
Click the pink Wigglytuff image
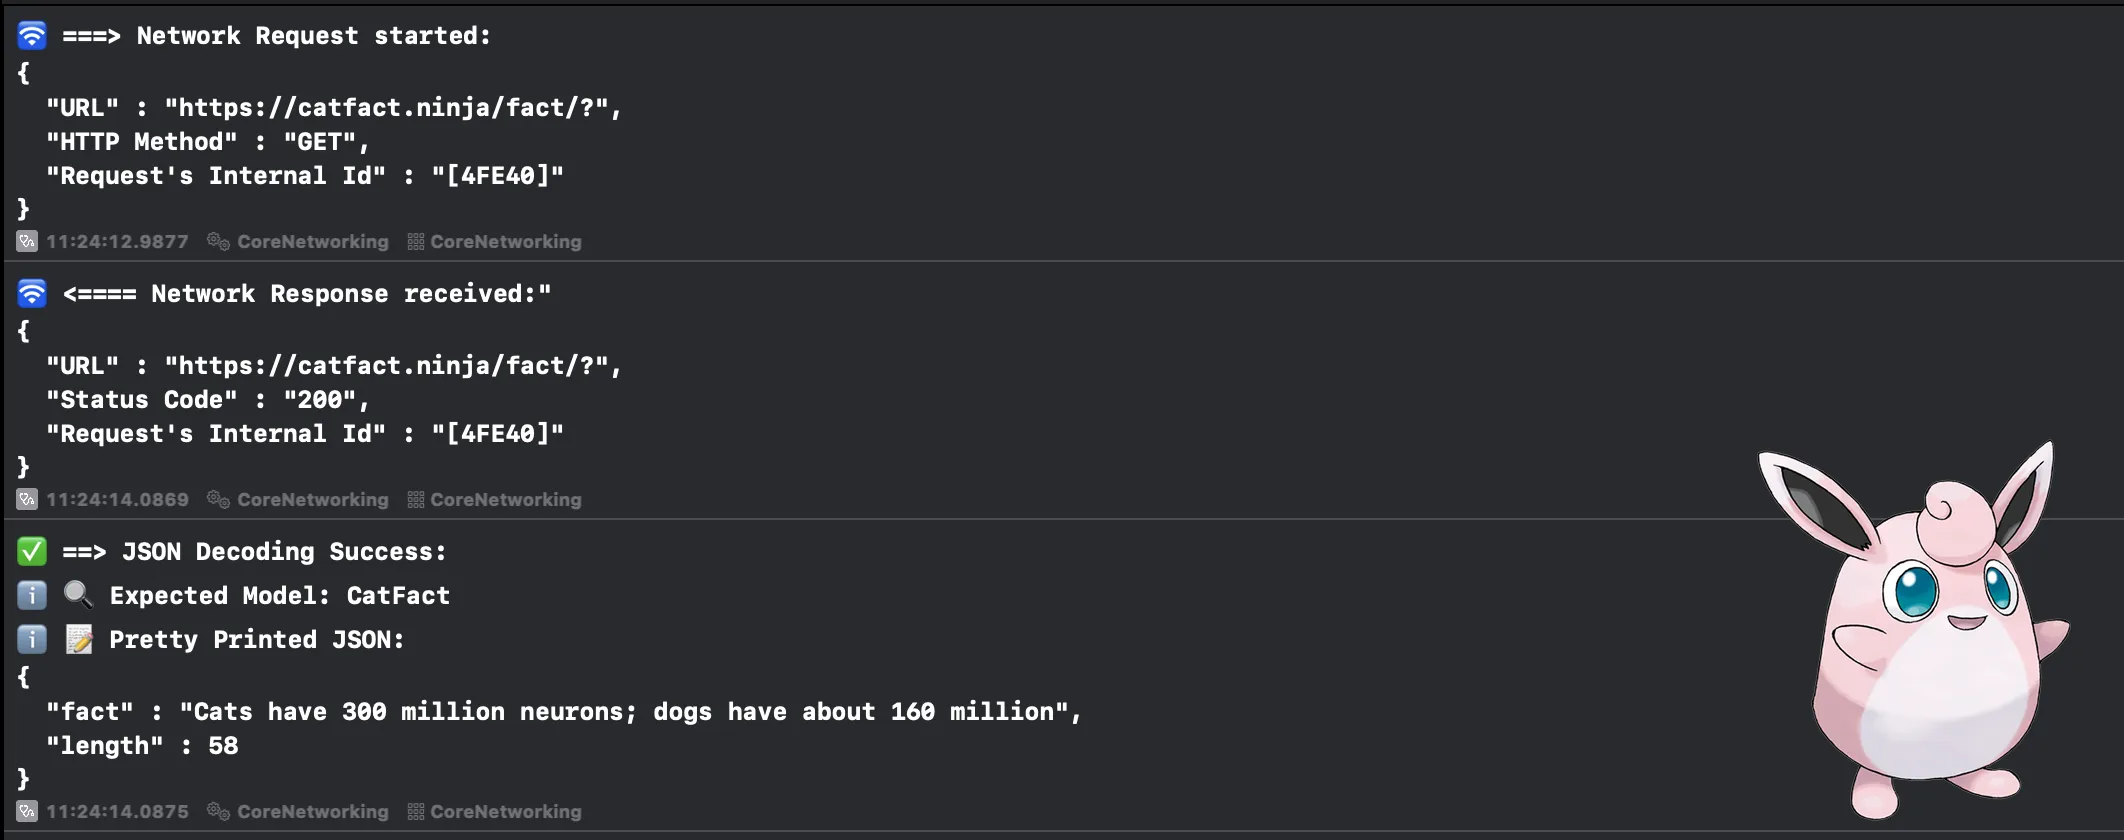1914,631
